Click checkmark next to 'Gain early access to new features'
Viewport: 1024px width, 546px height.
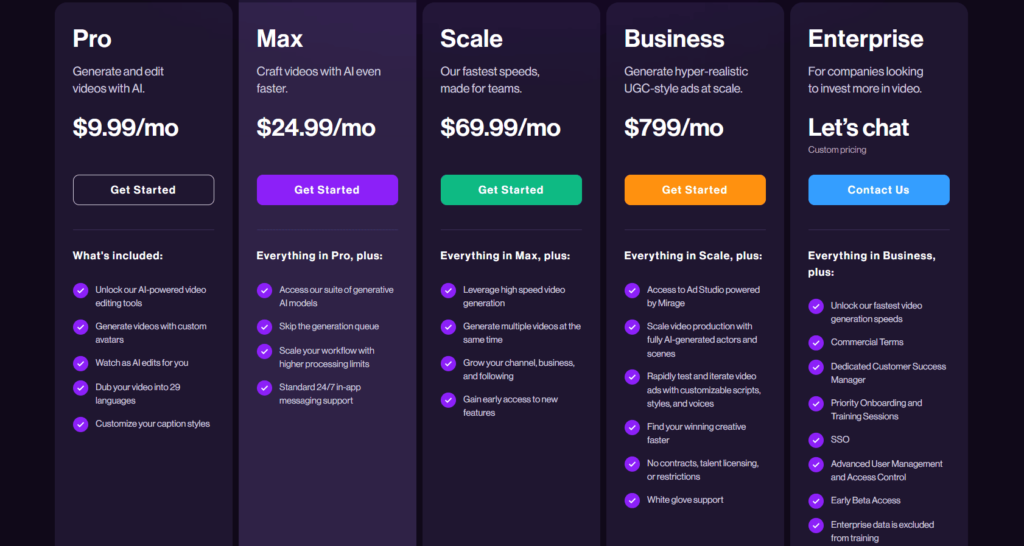tap(448, 400)
